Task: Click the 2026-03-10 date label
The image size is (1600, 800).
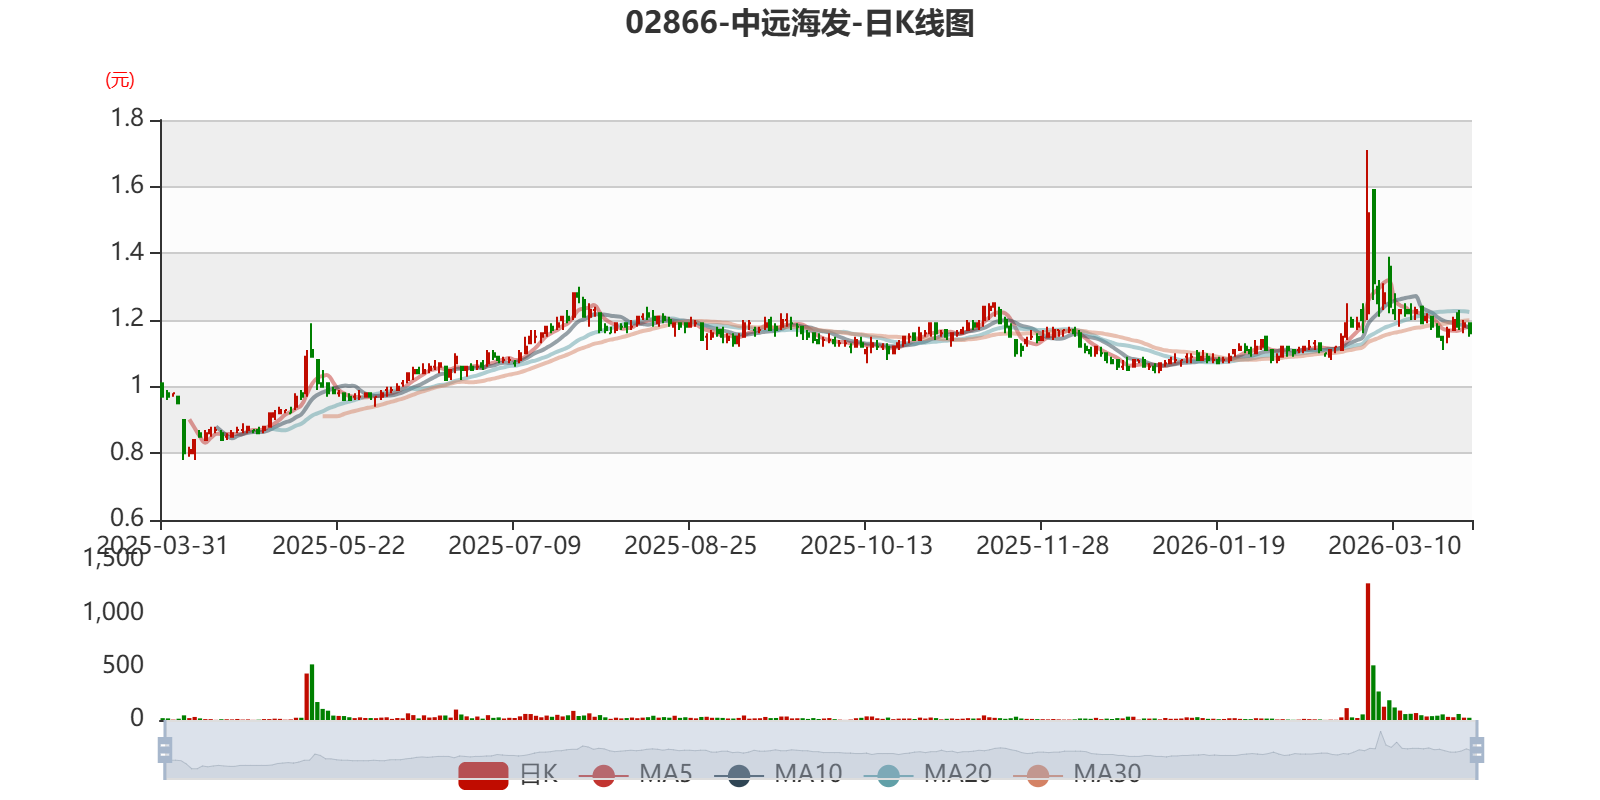Action: point(1394,546)
